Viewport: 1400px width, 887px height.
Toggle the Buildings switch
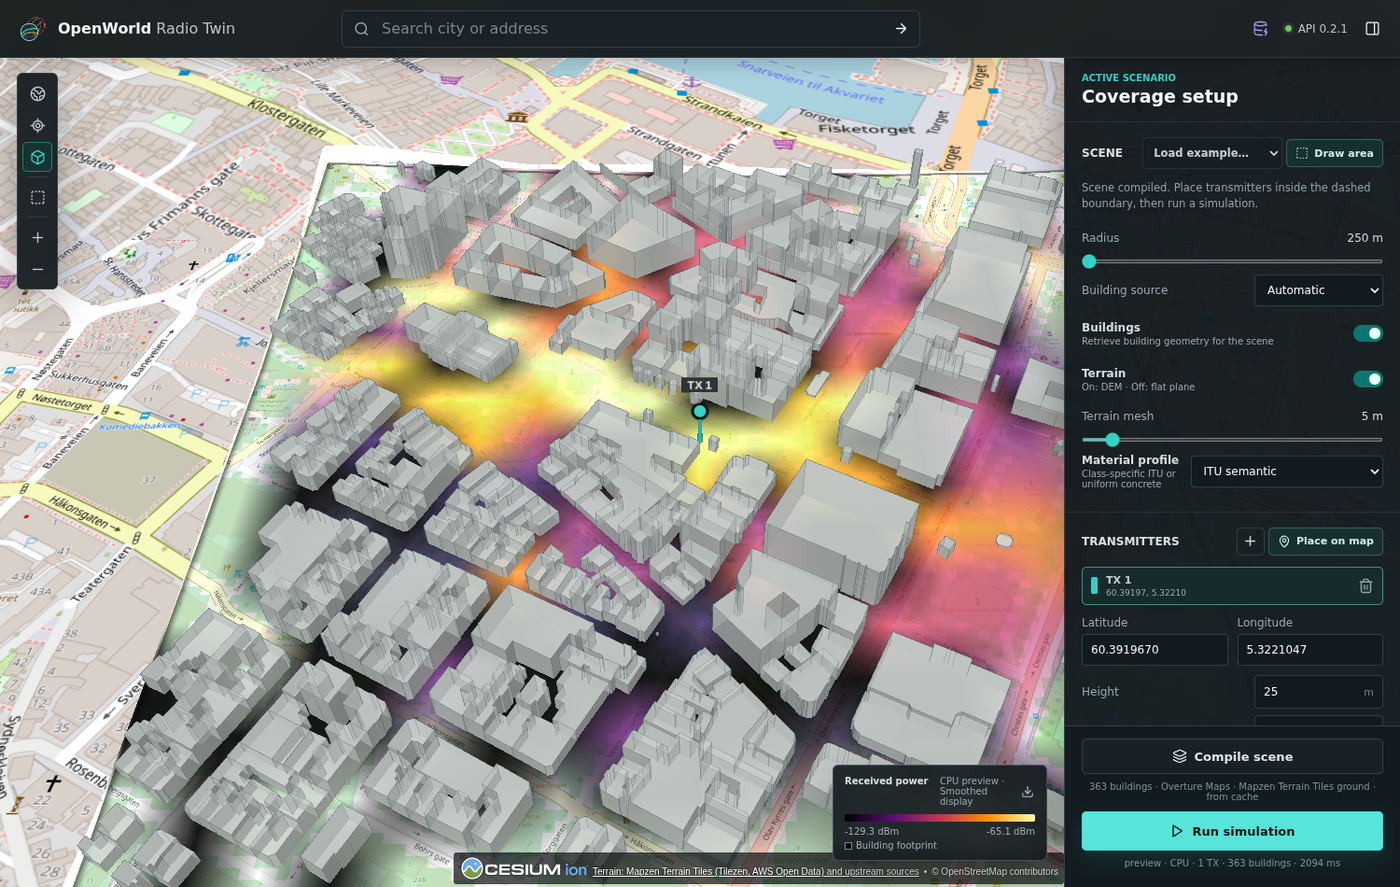coord(1368,334)
